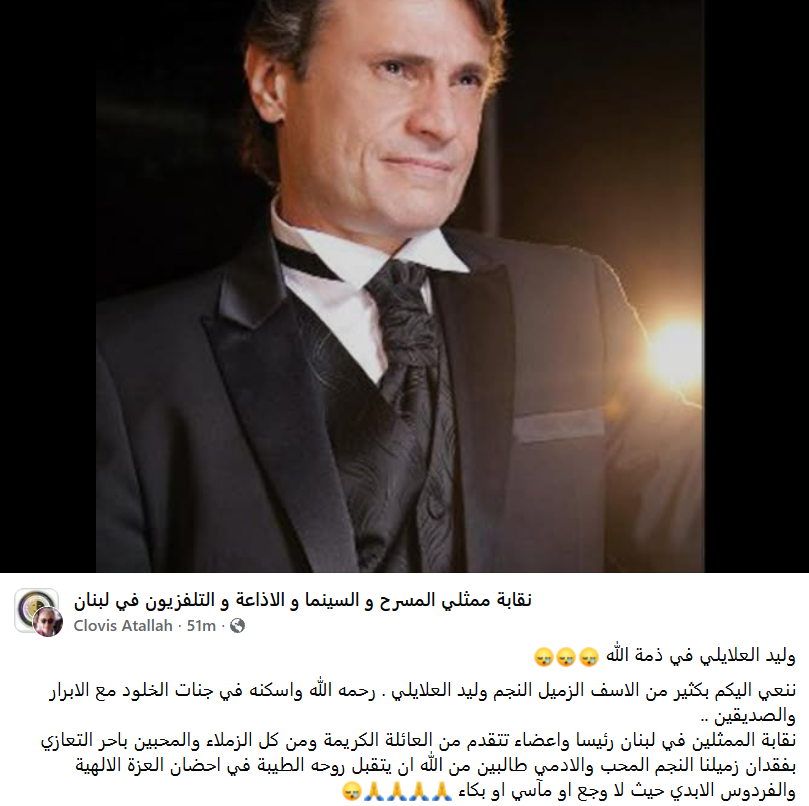Click the 51m post timestamp
This screenshot has height=806, width=809.
pos(201,626)
